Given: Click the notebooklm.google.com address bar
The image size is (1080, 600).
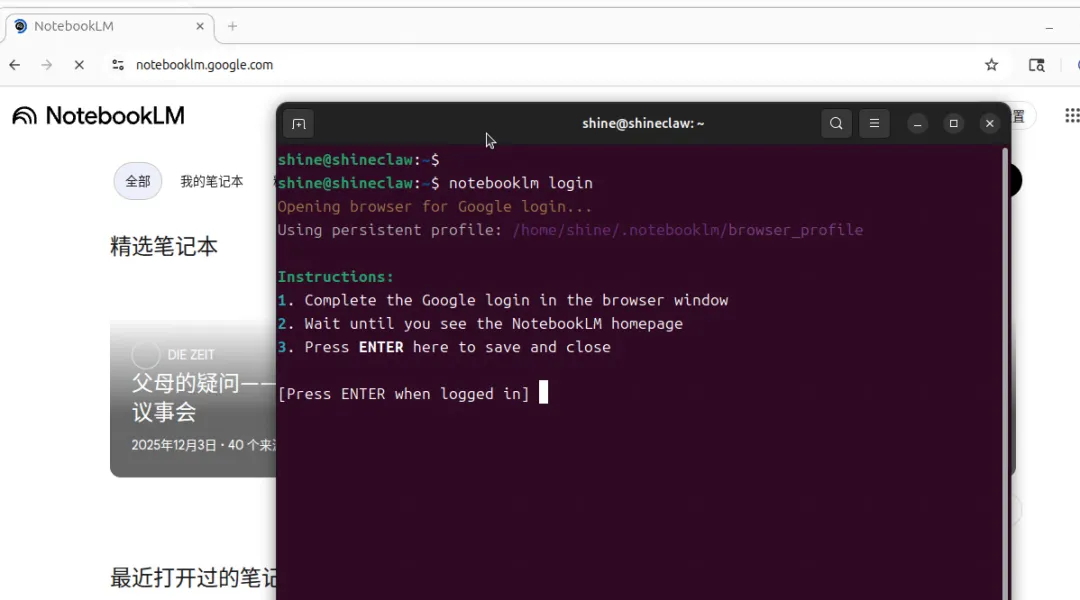Looking at the screenshot, I should pos(205,65).
